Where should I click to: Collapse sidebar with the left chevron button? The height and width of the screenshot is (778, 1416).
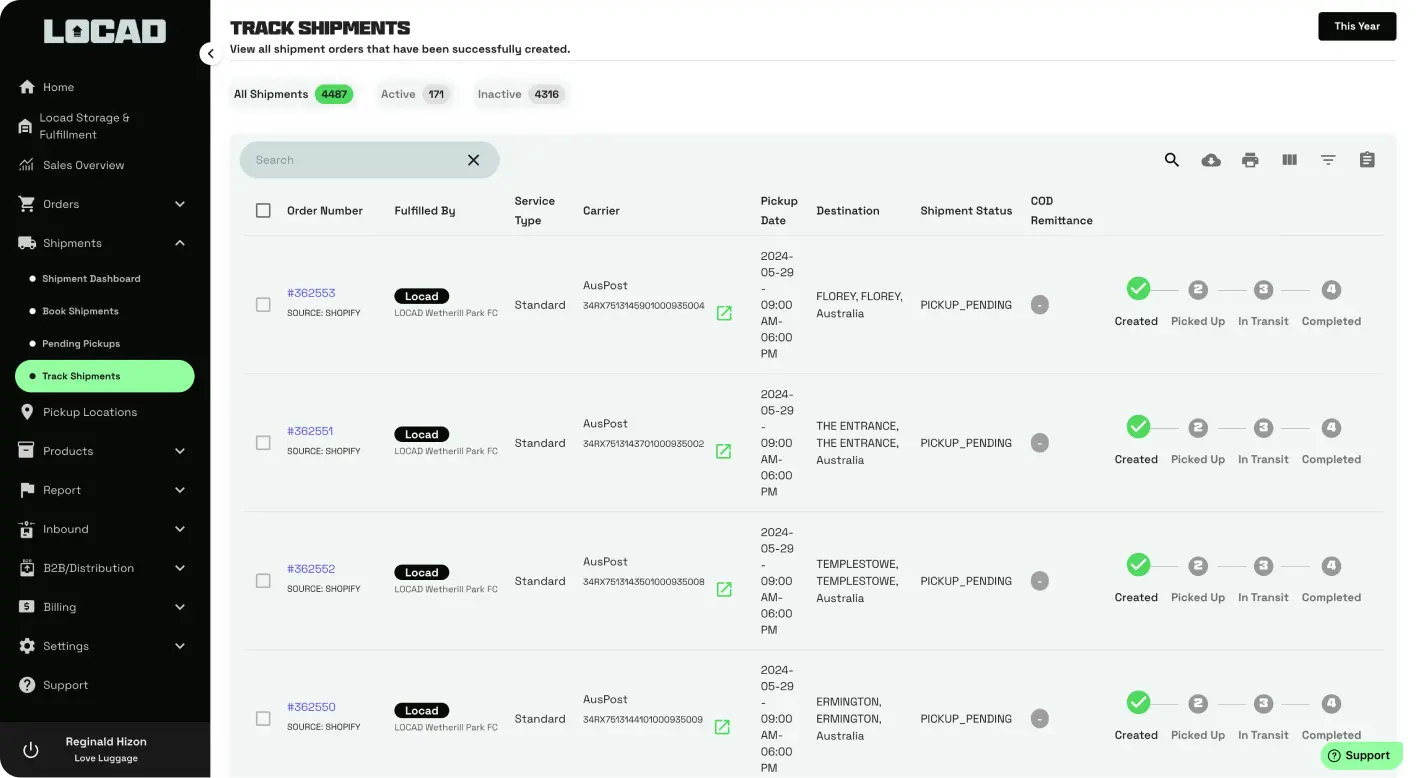pyautogui.click(x=210, y=54)
